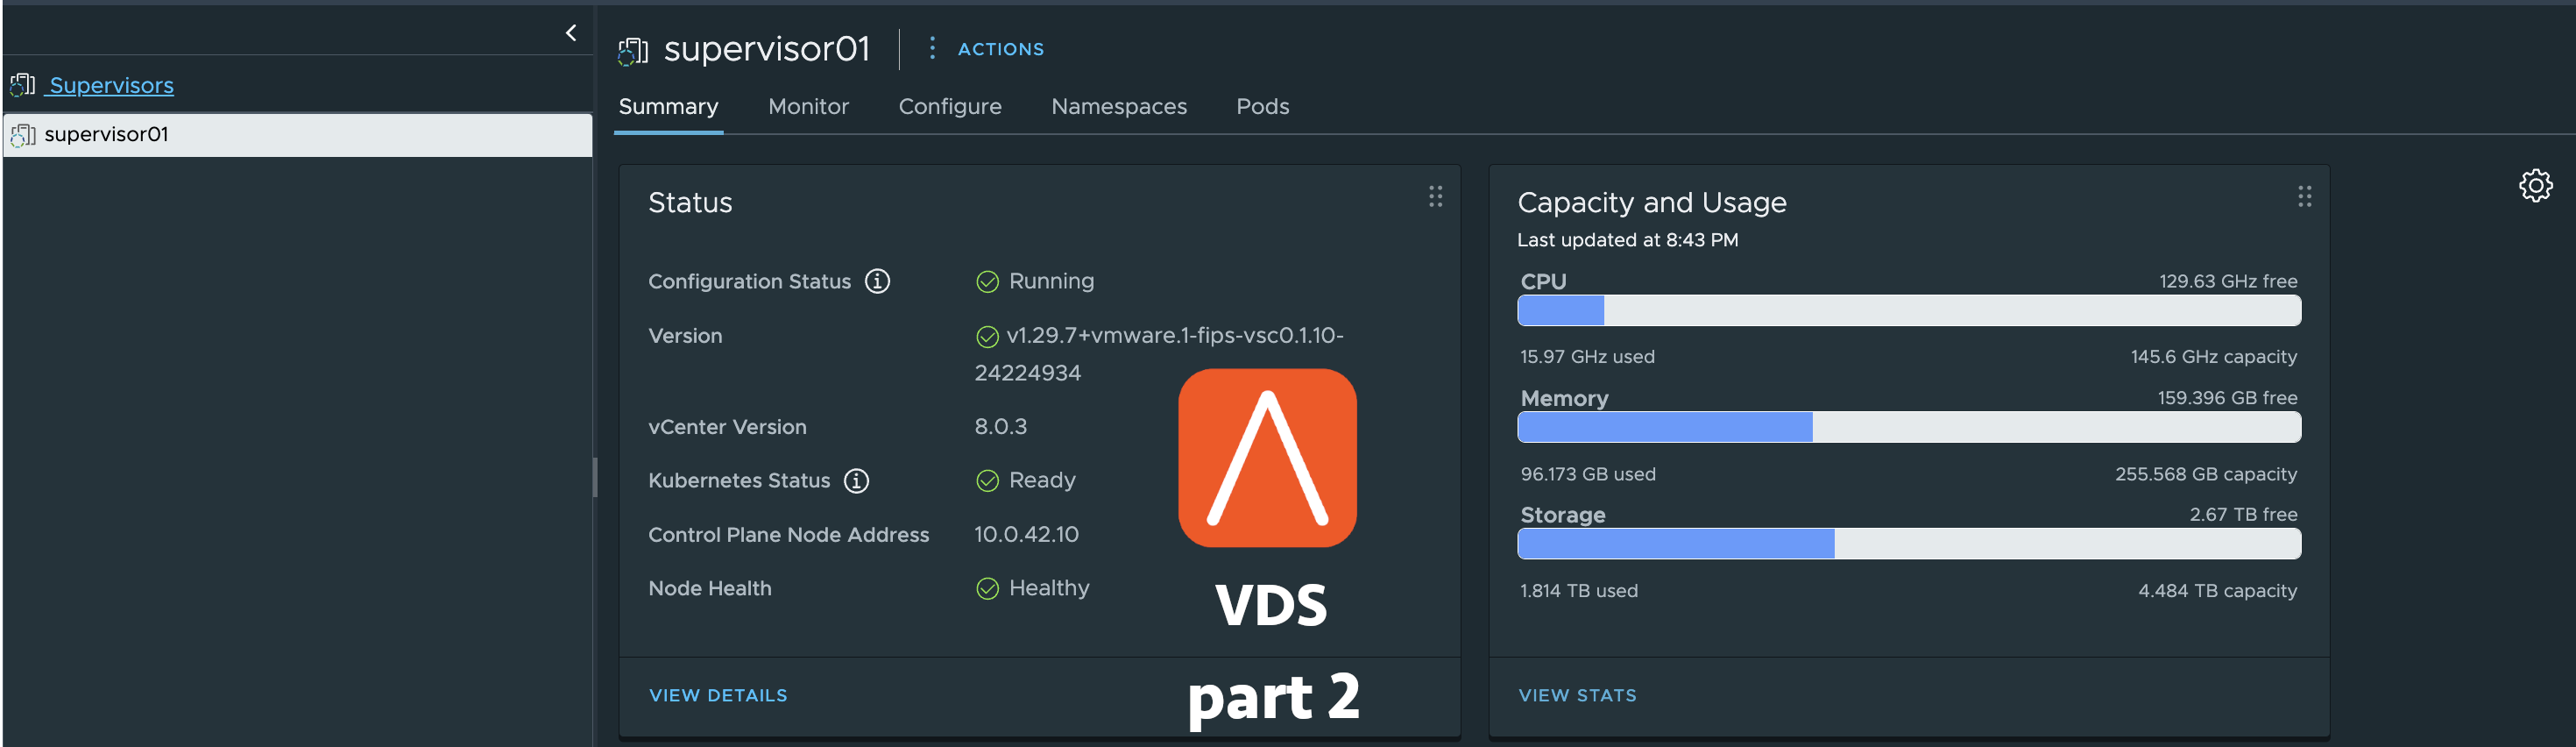Click the Healthy status check icon
This screenshot has height=747, width=2576.
[x=987, y=589]
